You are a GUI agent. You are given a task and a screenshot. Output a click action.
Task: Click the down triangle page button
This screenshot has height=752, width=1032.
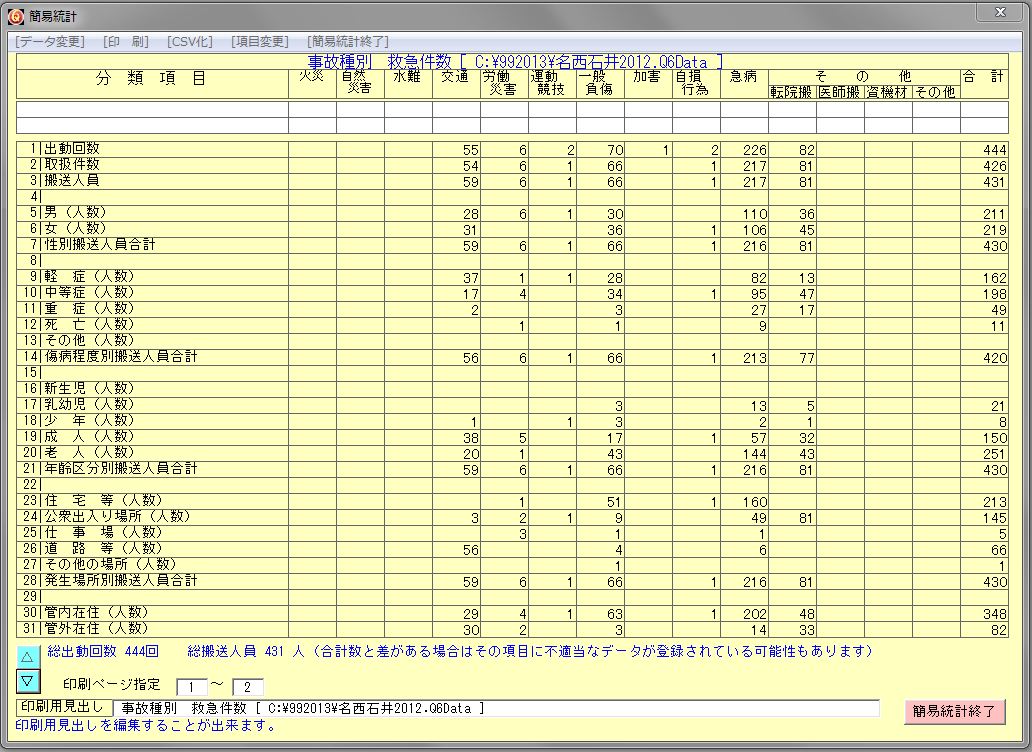pyautogui.click(x=28, y=681)
